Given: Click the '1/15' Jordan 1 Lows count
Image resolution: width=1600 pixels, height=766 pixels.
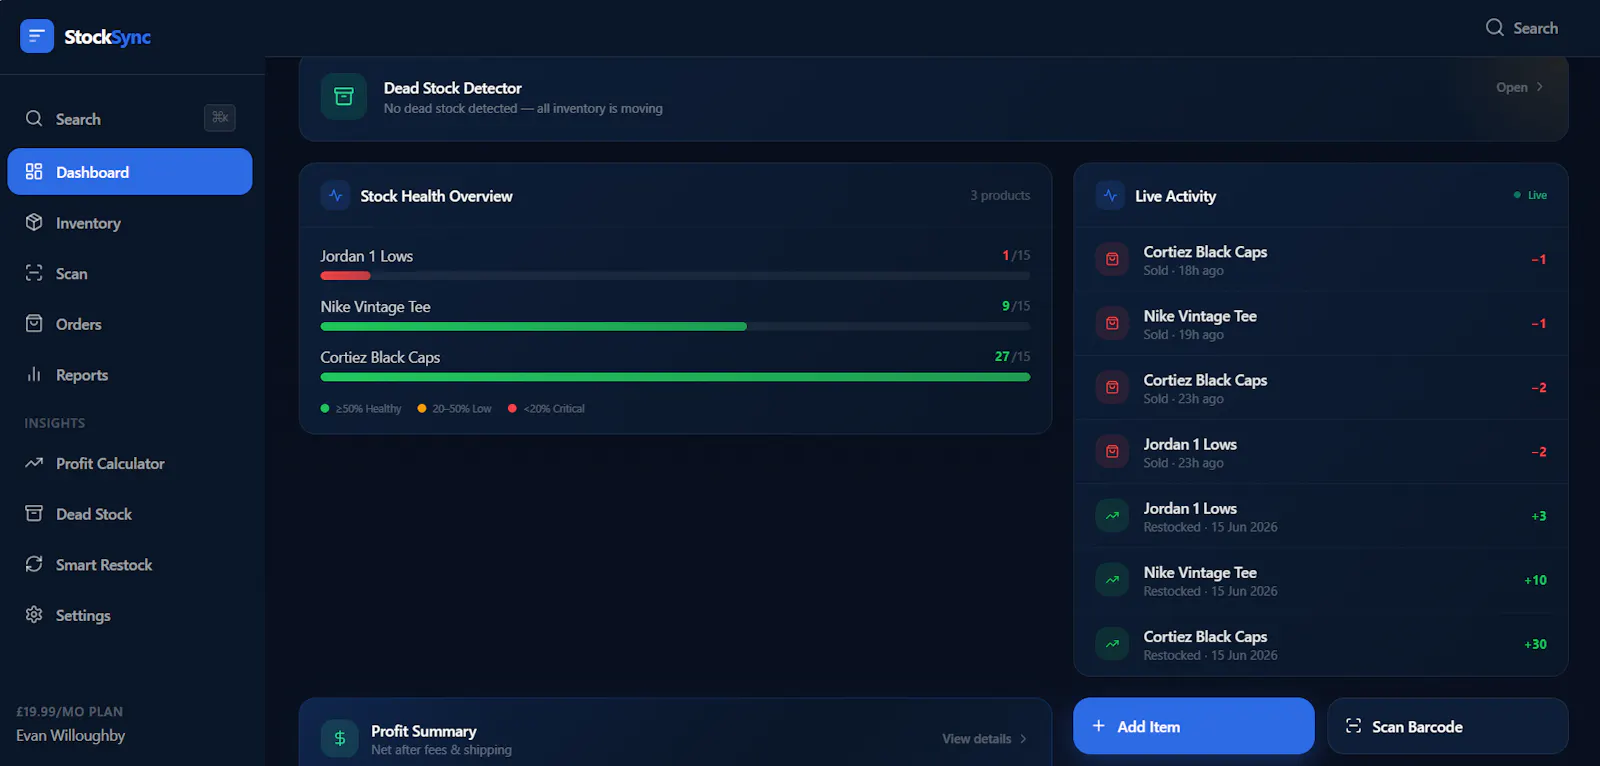Looking at the screenshot, I should pos(1016,255).
